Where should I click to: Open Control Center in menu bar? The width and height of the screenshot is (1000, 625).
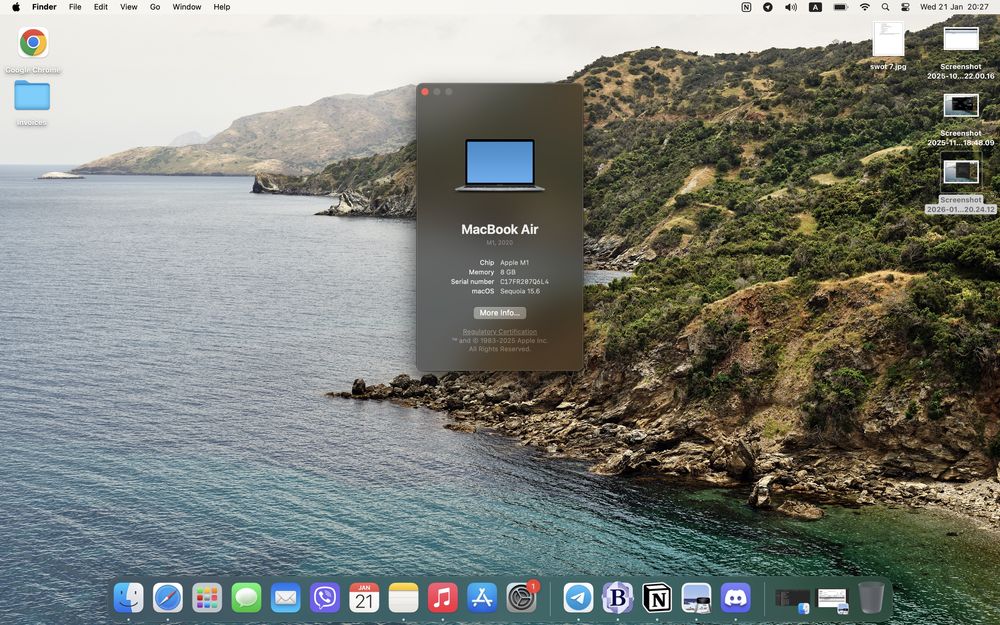905,7
